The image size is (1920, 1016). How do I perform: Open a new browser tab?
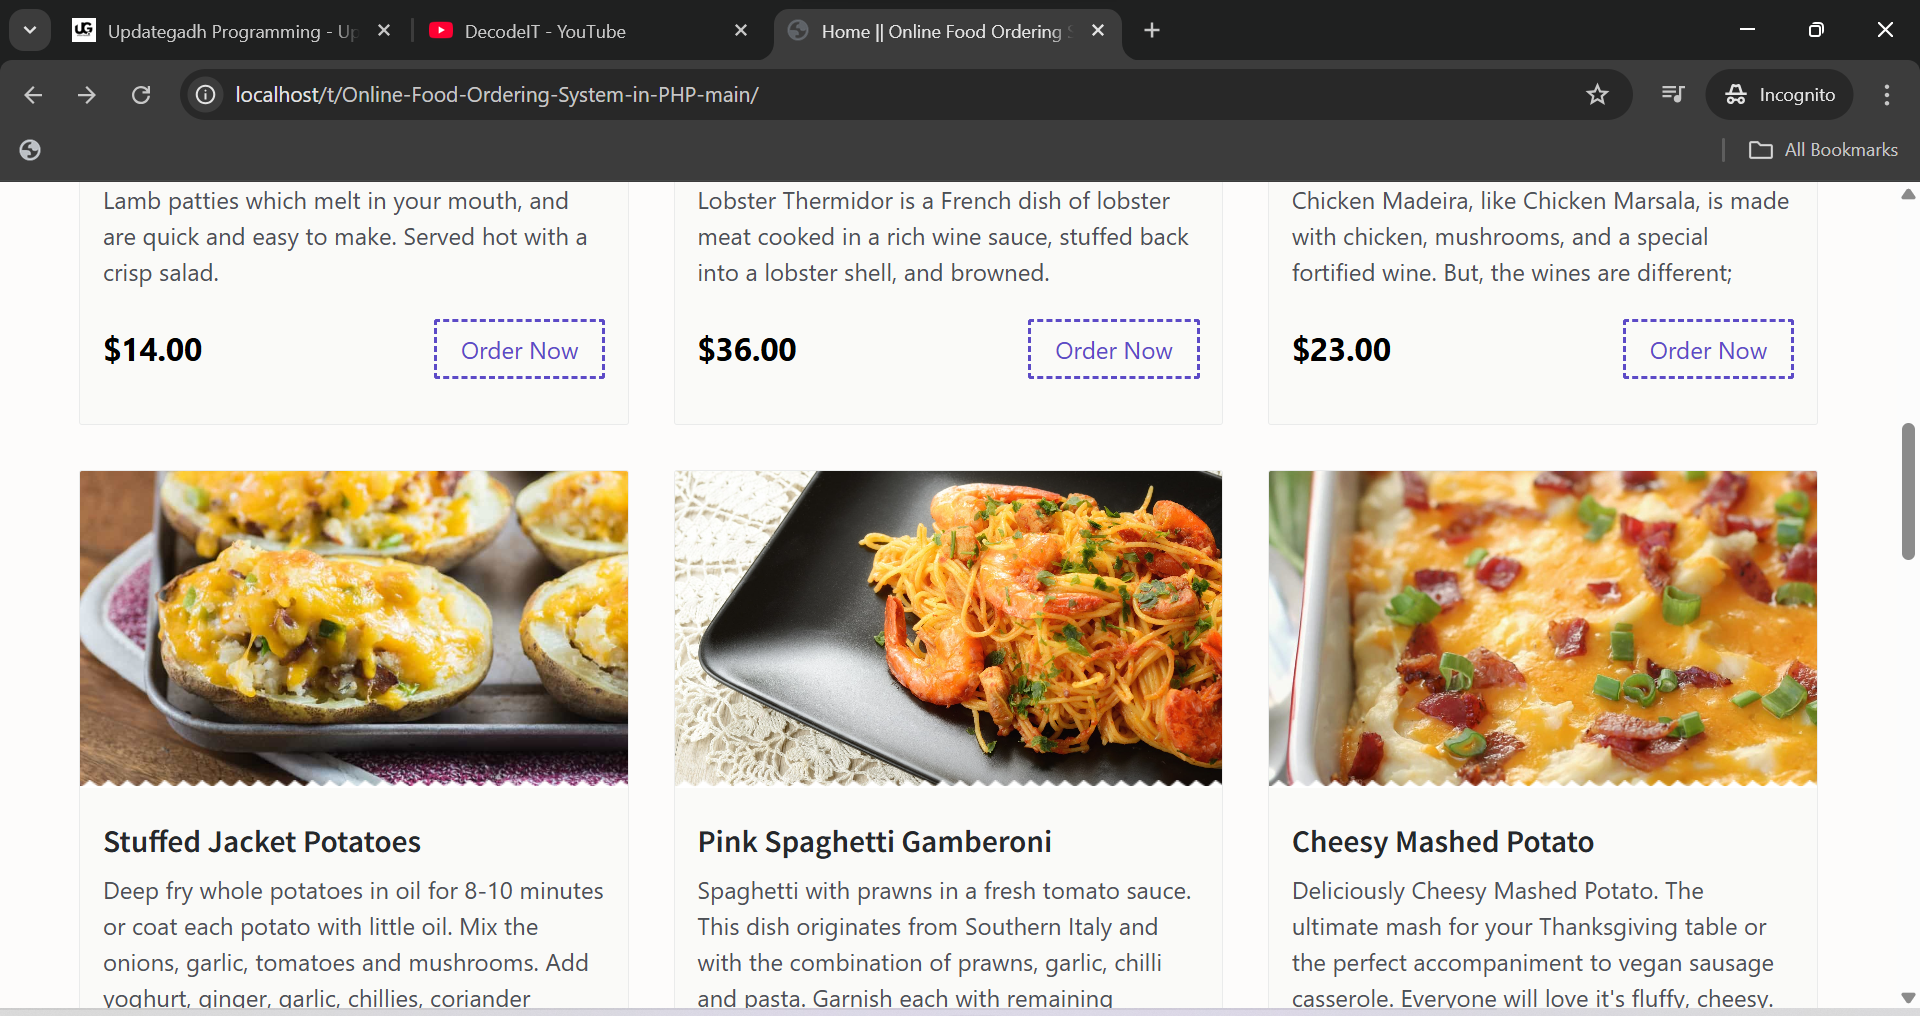(x=1152, y=31)
